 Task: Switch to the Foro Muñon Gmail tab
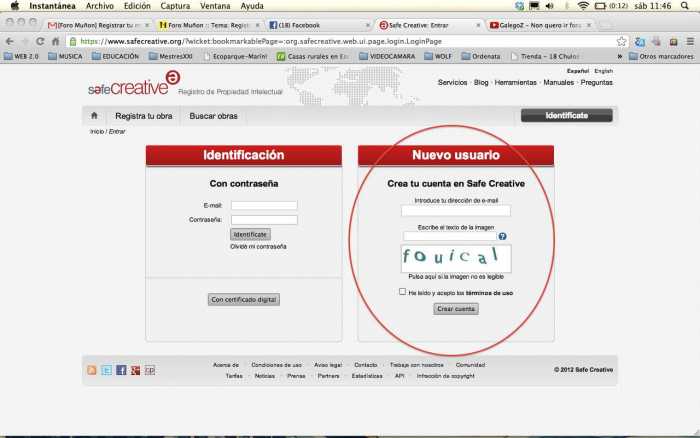pos(98,25)
